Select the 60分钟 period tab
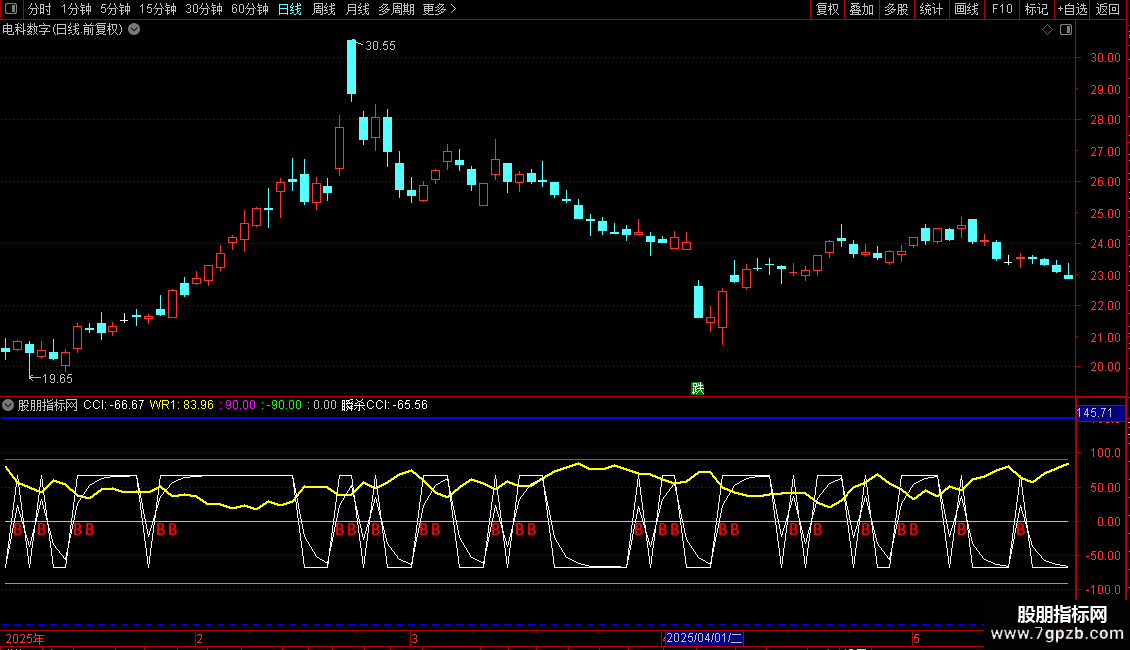Screen dimensions: 1130x650 [249, 10]
